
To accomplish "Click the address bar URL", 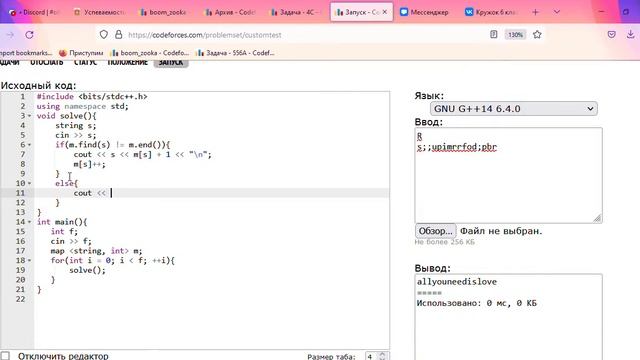I will click(204, 35).
